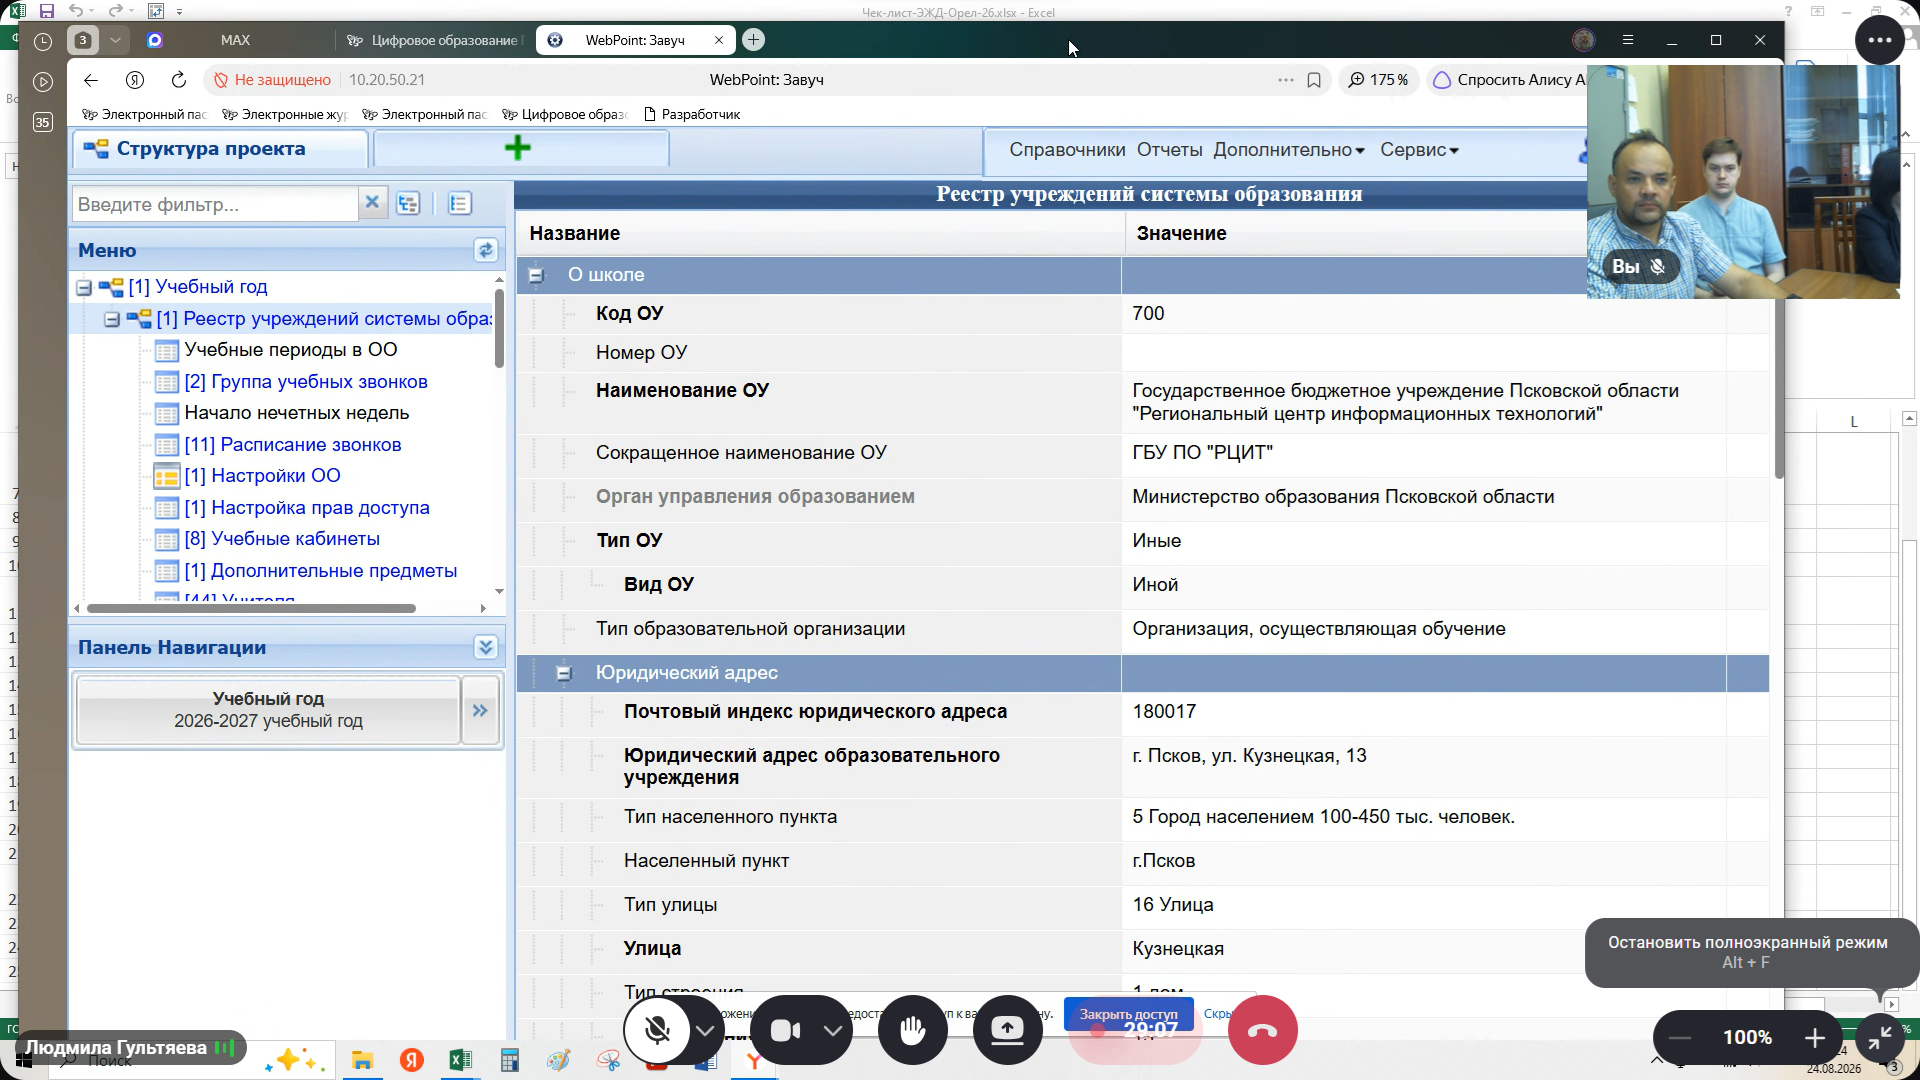Open the Справочники menu
The width and height of the screenshot is (1920, 1080).
(x=1067, y=150)
